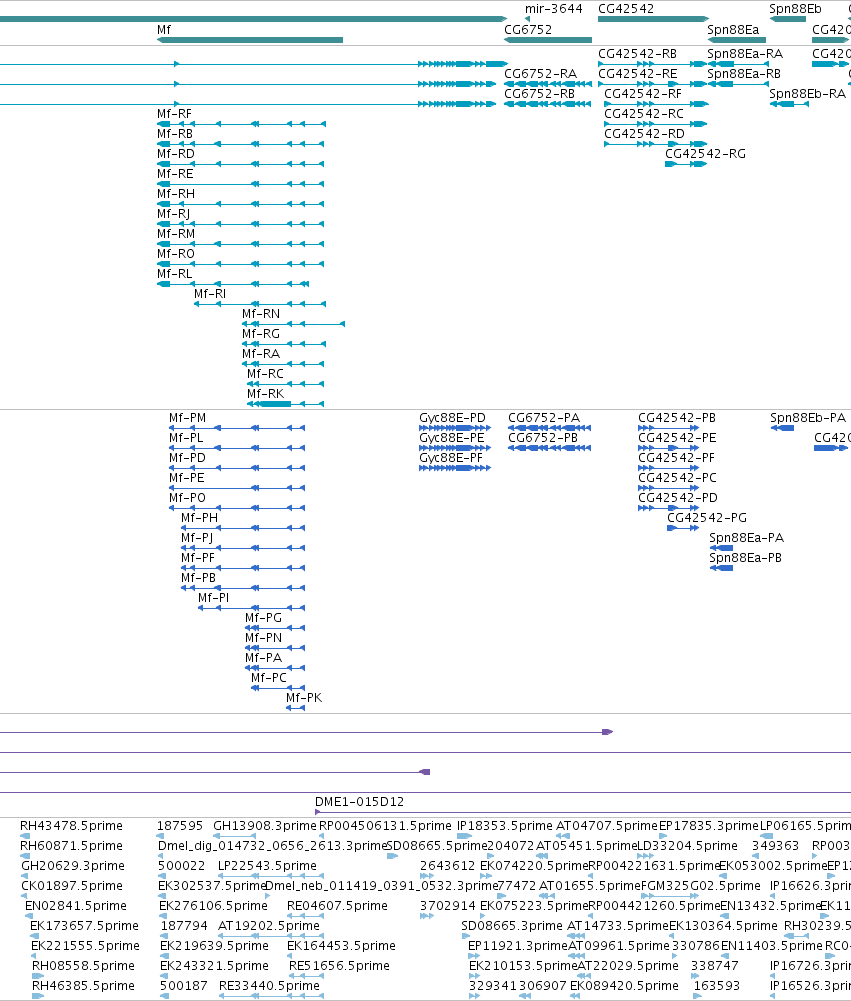
Task: Click EST RE04607.5prime
Action: (x=337, y=905)
